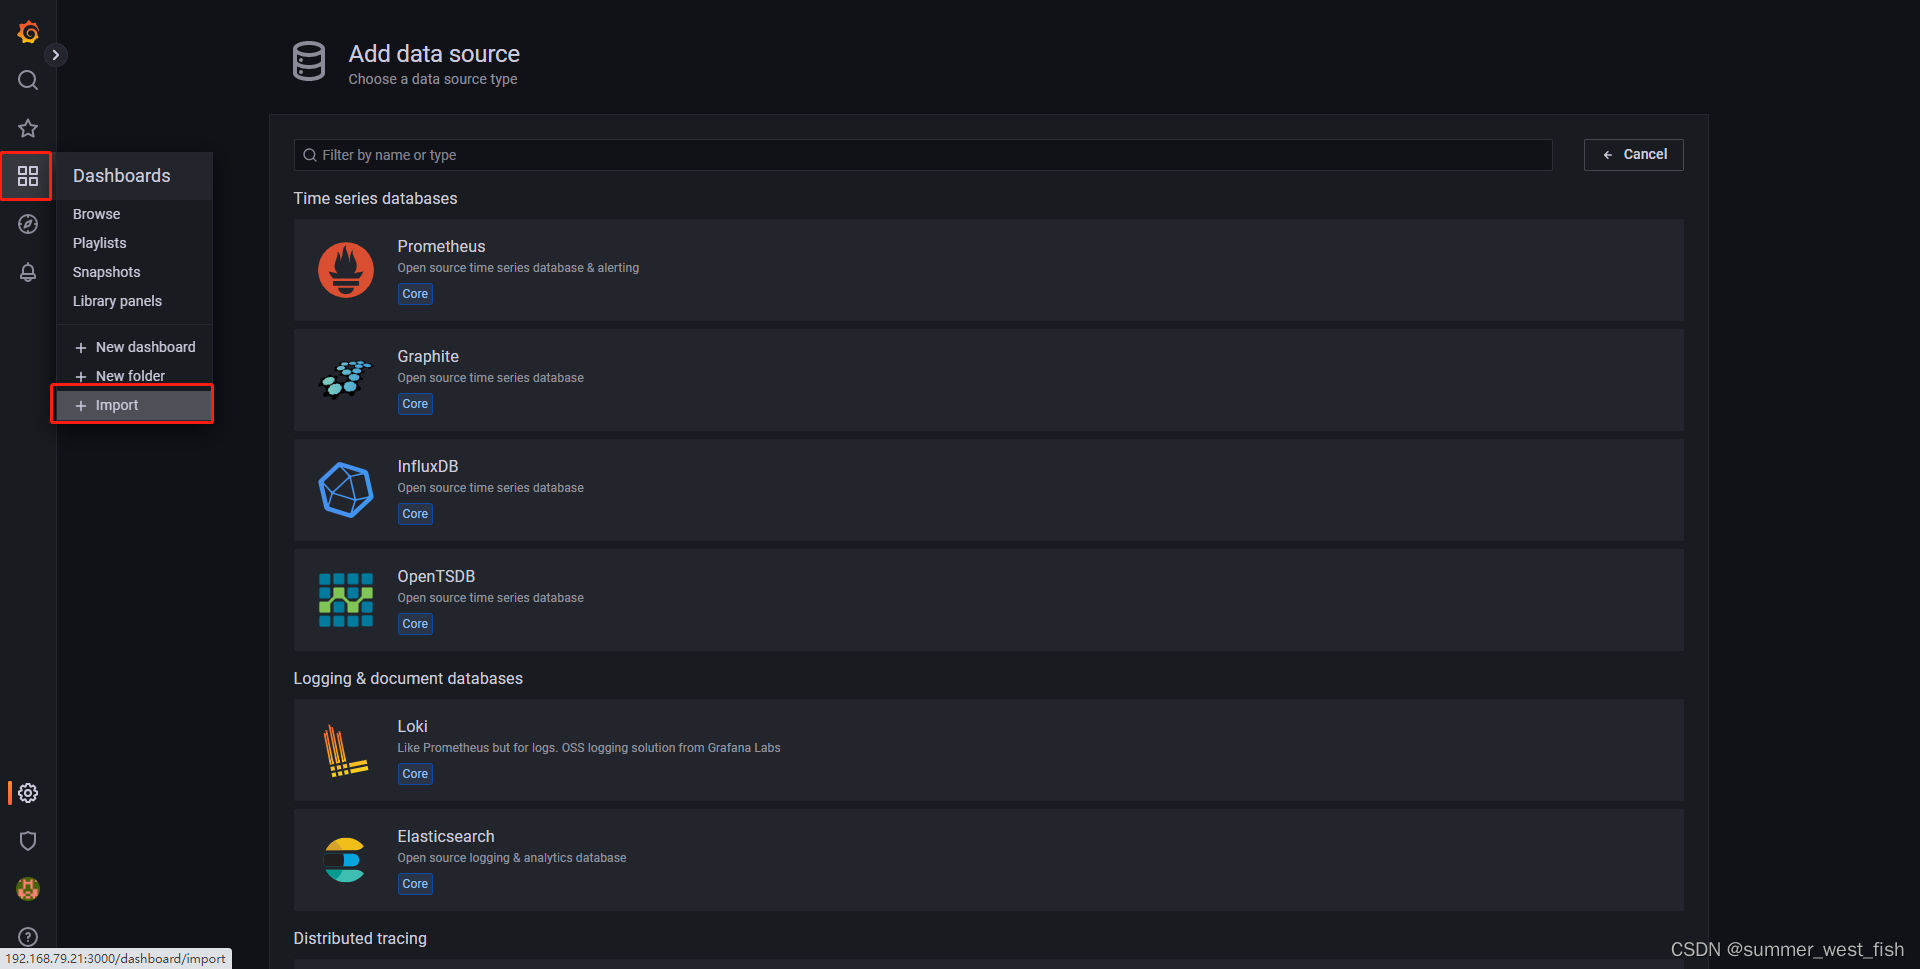Open the Grafana home via the logo icon
This screenshot has height=969, width=1920.
click(x=27, y=32)
